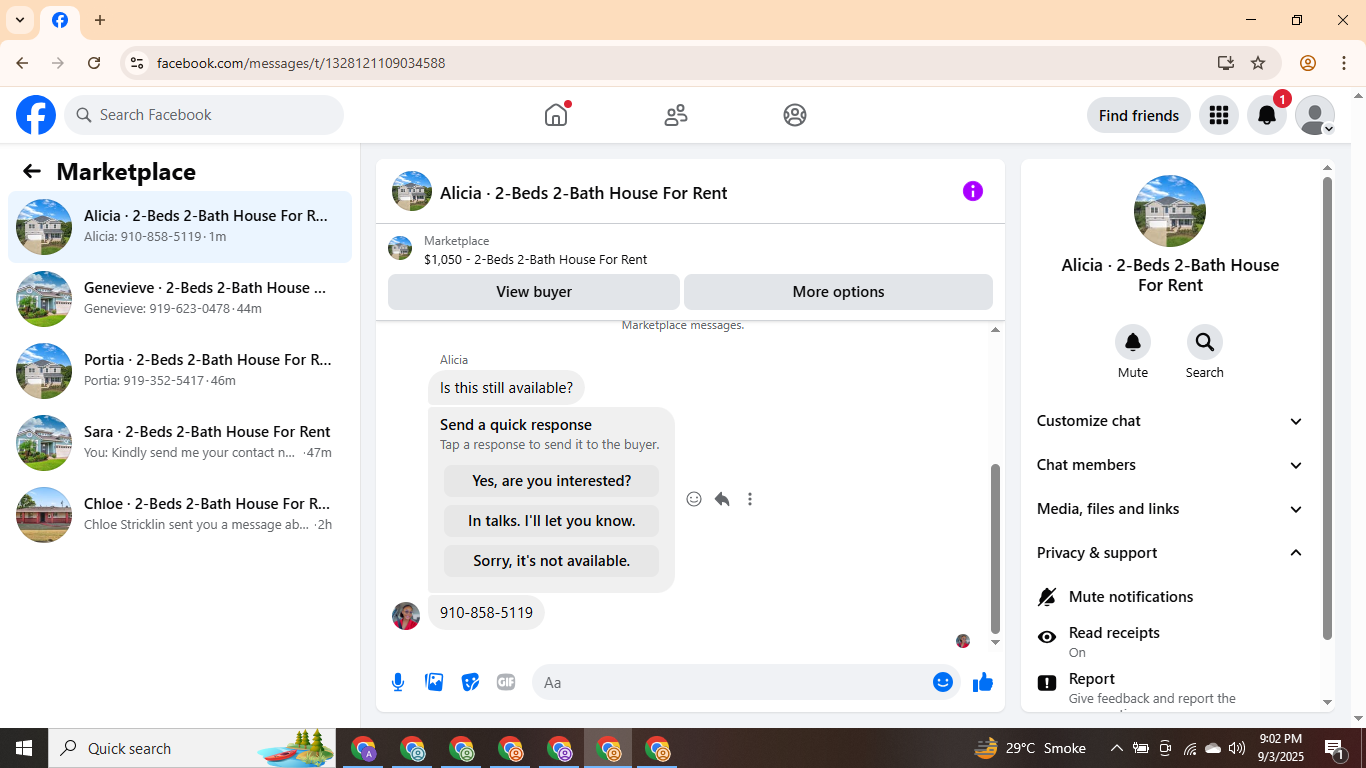
Task: Send 'Sorry, it's not available.' response
Action: 552,561
